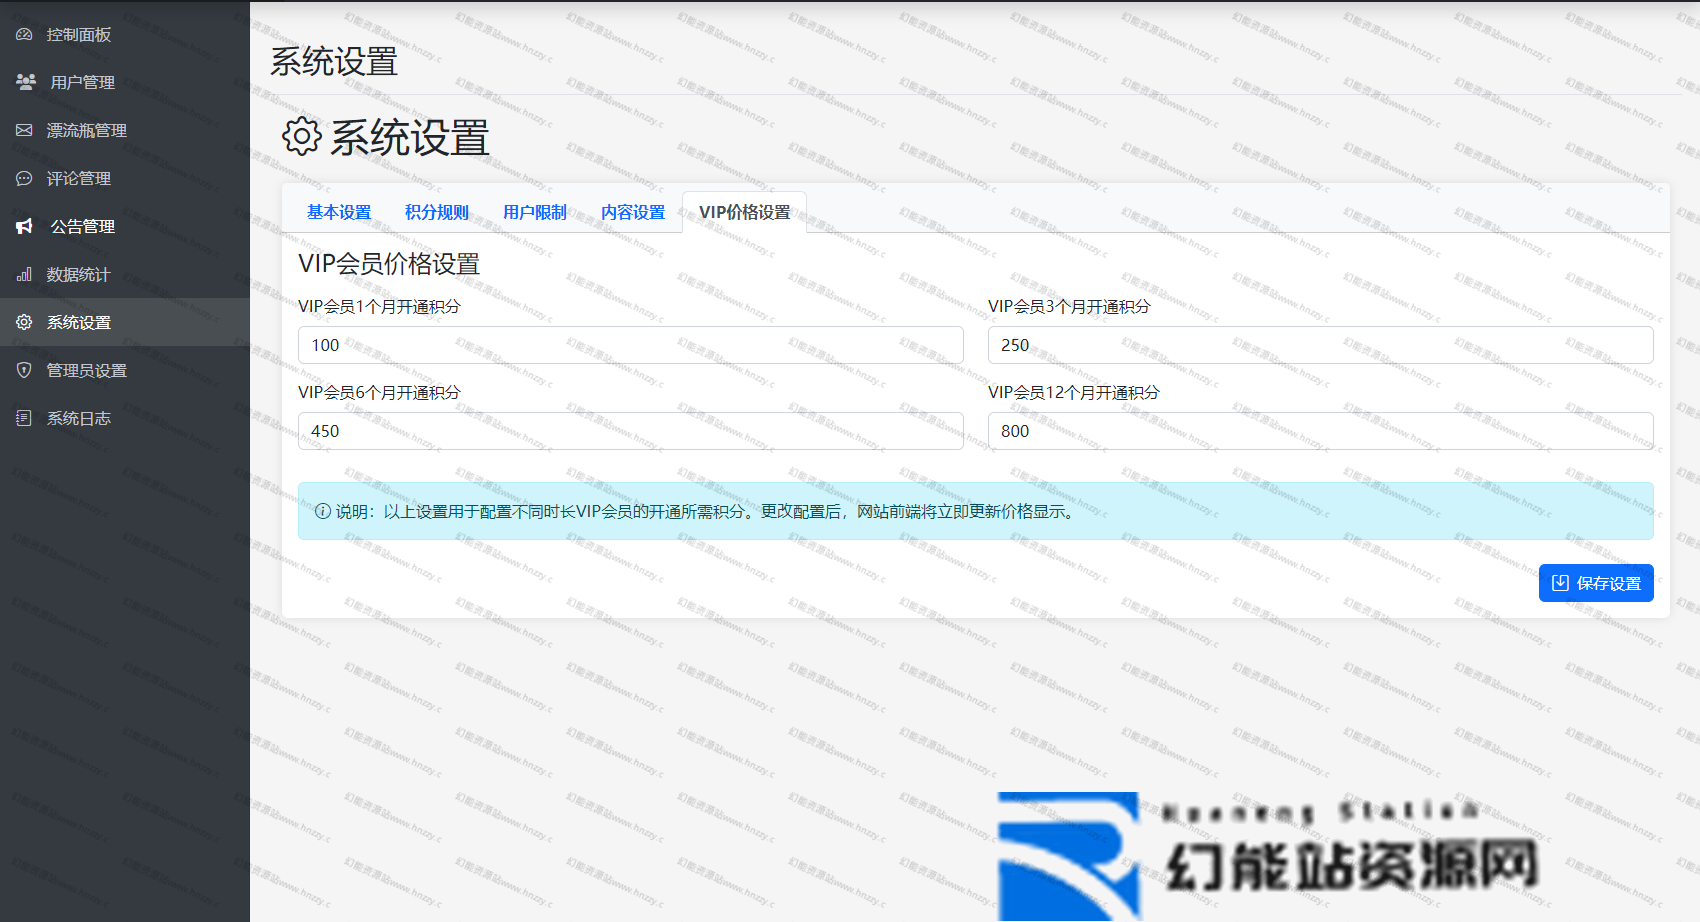Open 数据统计 in the sidebar
Screen dimensions: 1700x922
(125, 274)
